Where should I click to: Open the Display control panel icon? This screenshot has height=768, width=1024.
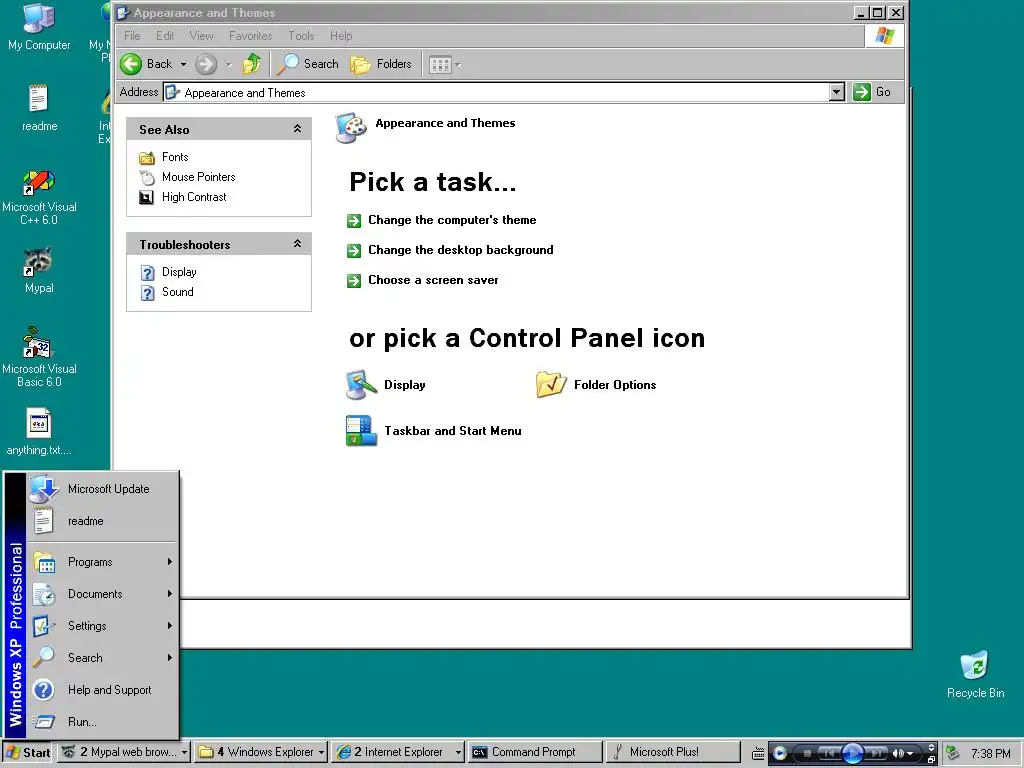click(x=385, y=385)
